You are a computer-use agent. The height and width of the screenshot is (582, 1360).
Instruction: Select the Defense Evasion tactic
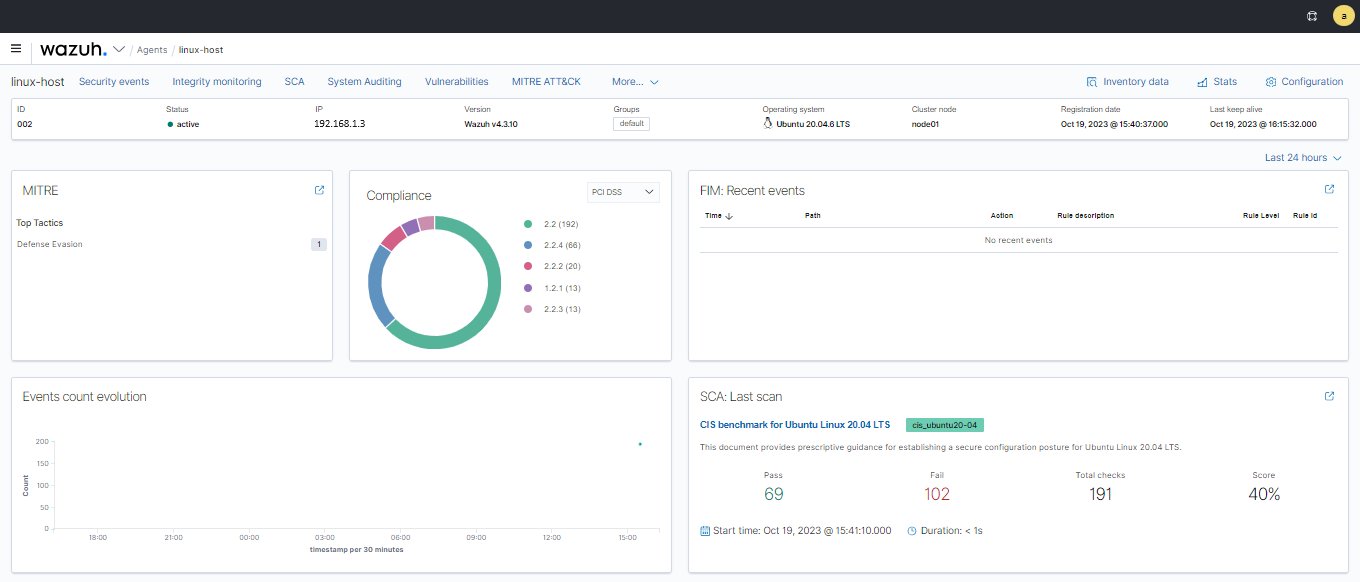[50, 244]
